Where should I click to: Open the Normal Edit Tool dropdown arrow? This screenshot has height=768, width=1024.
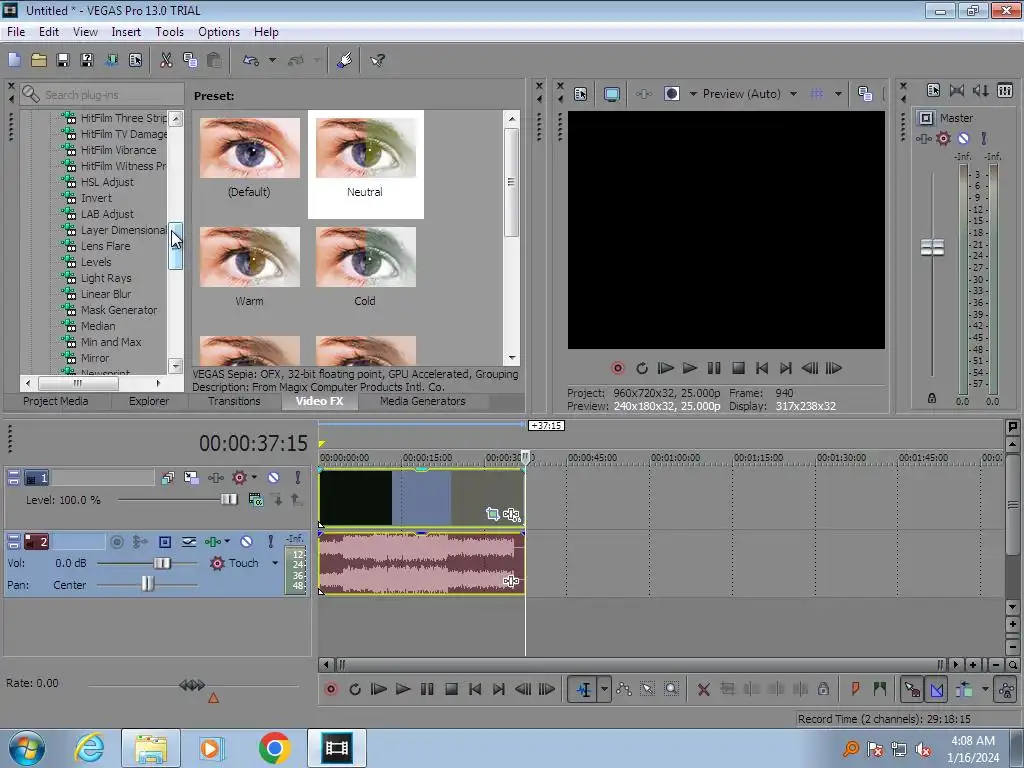604,689
